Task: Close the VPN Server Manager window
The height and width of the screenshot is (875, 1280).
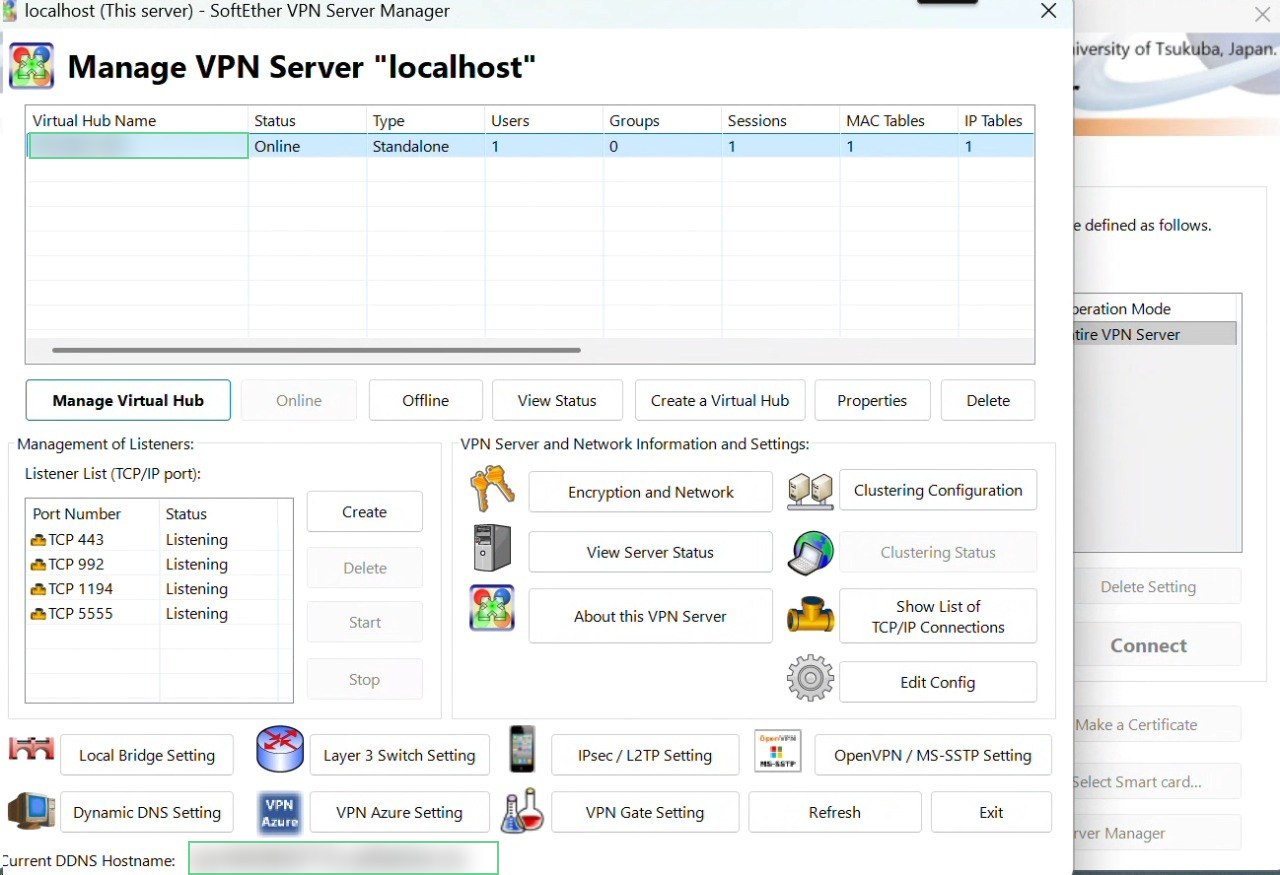Action: point(1048,11)
